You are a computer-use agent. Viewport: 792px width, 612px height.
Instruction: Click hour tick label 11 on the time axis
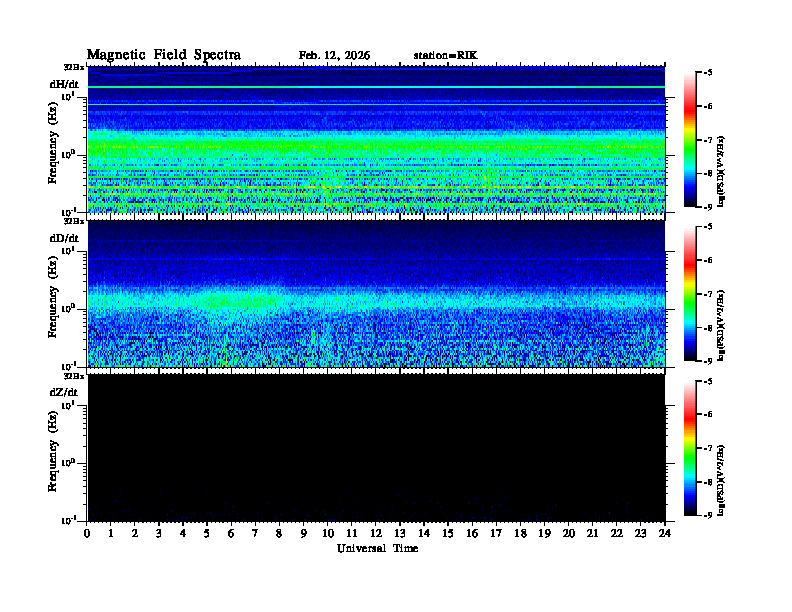coord(352,534)
